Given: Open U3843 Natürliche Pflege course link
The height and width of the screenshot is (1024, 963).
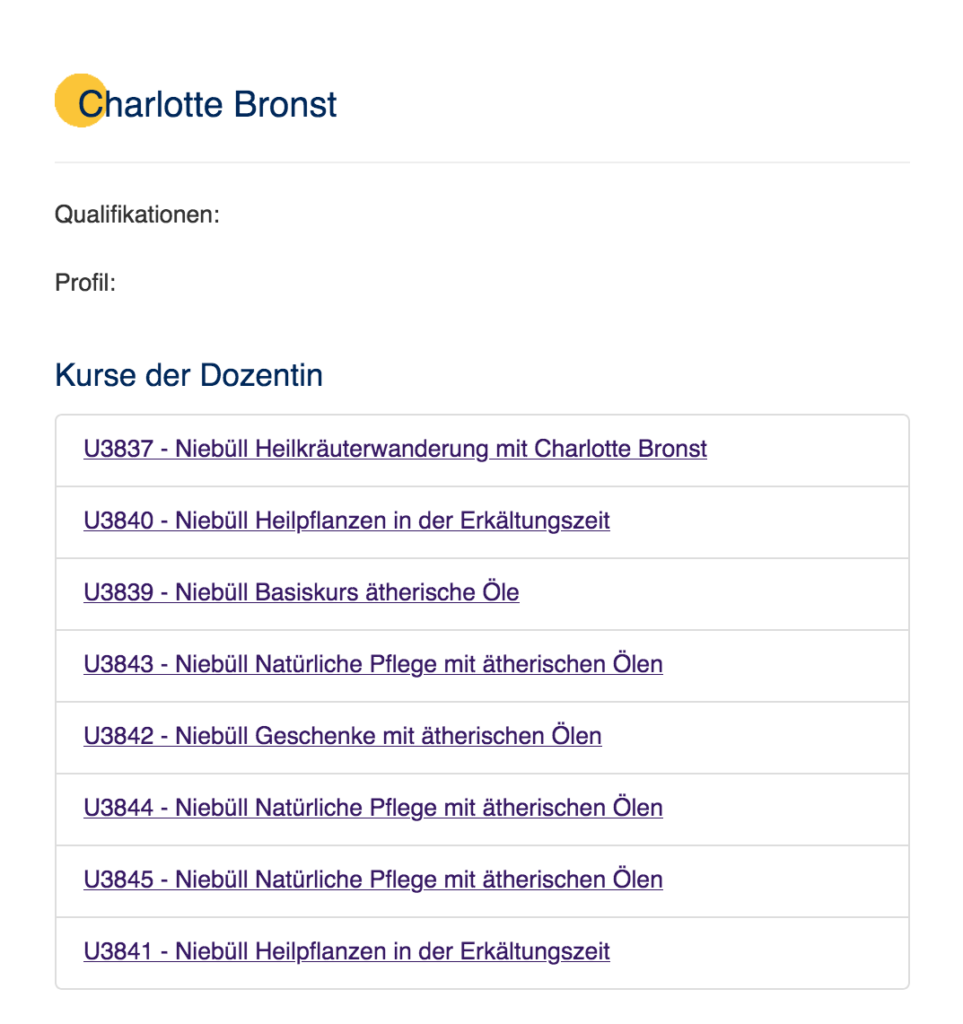Looking at the screenshot, I should coord(373,664).
